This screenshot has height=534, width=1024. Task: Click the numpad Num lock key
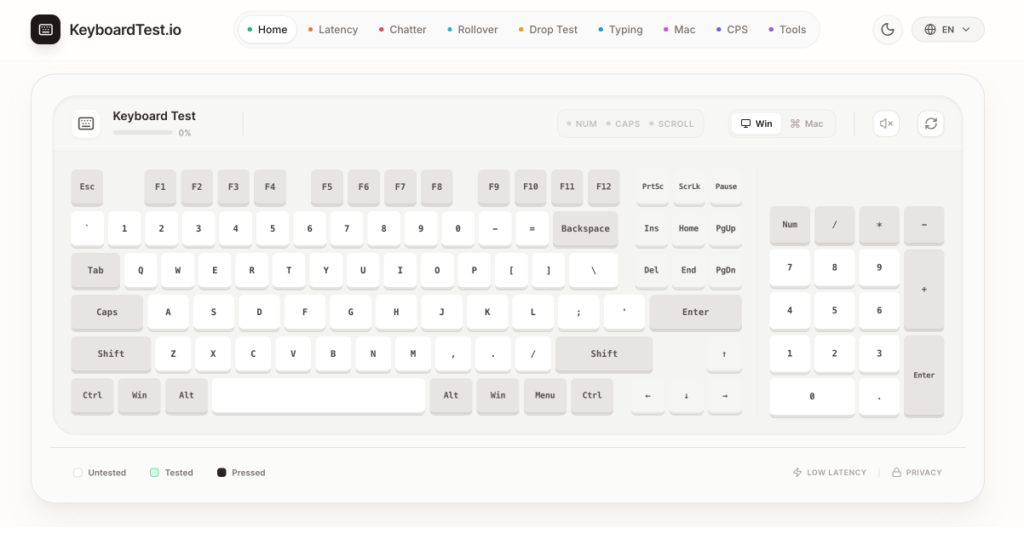[789, 225]
